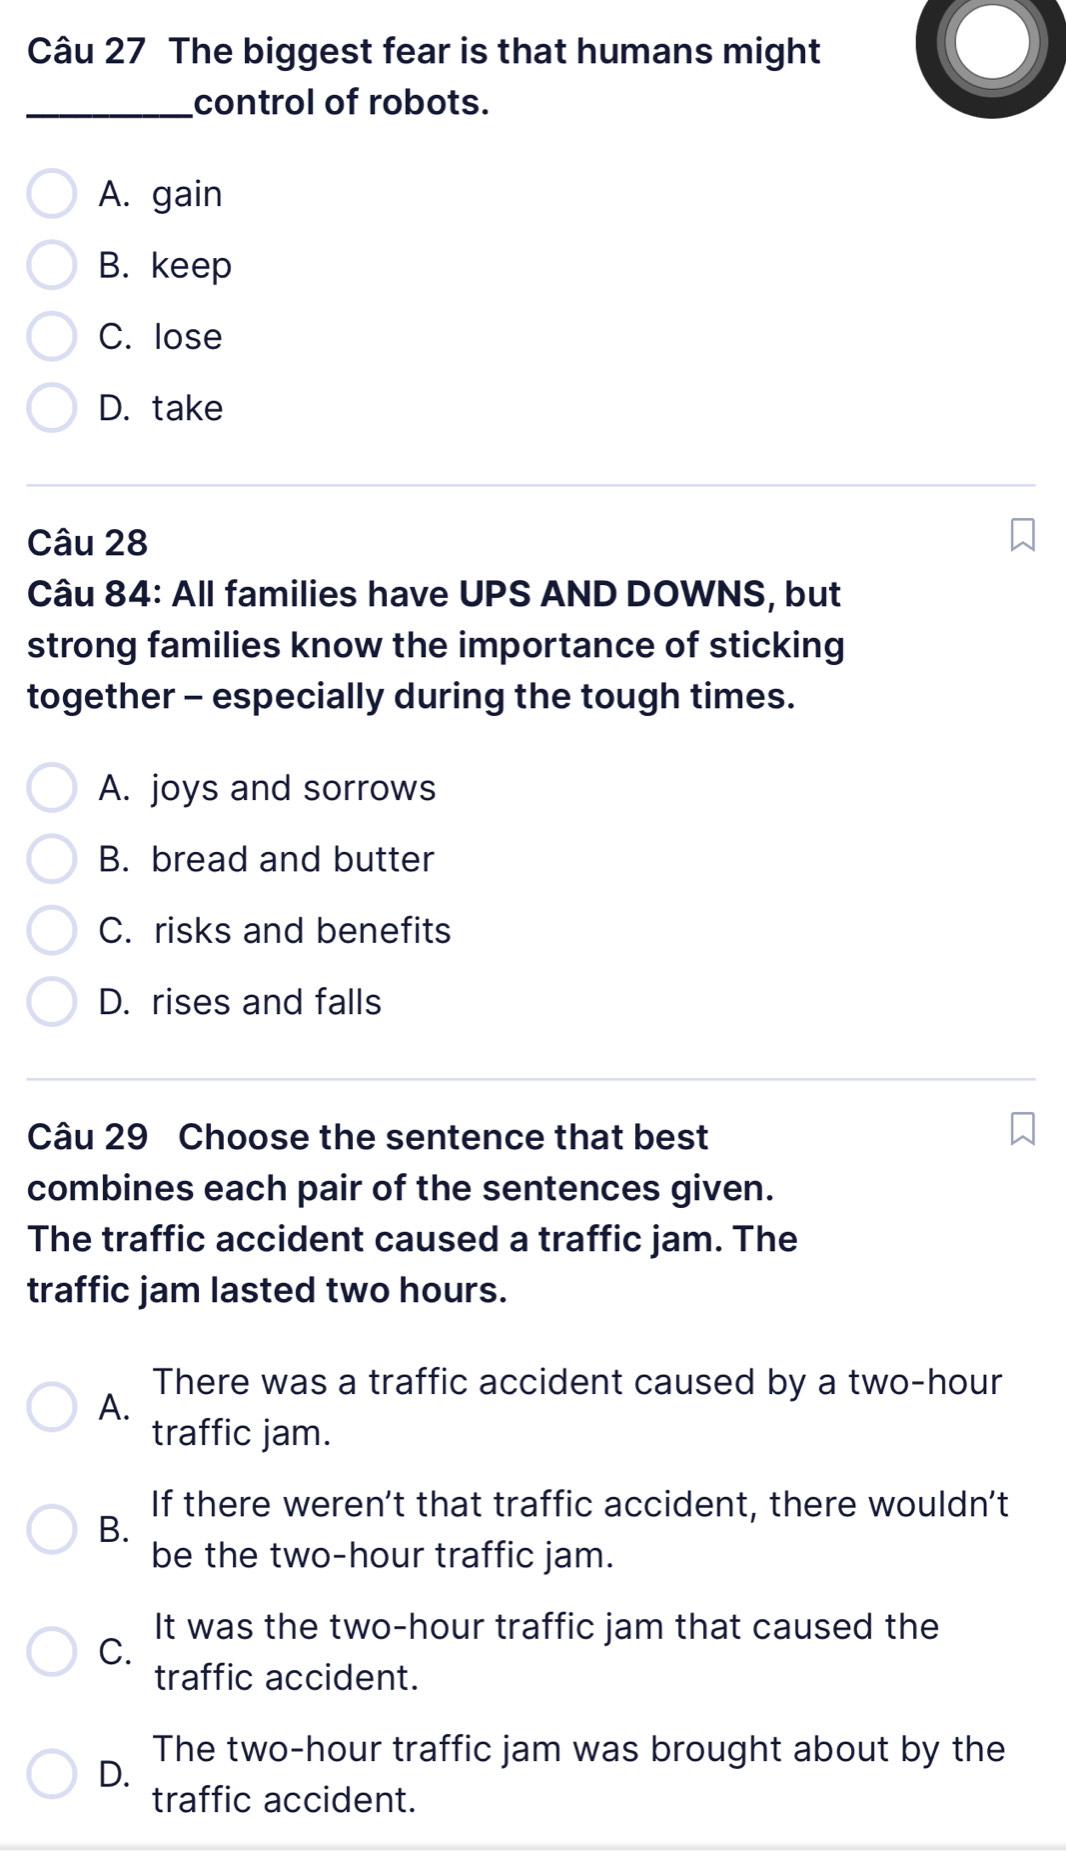Image resolution: width=1066 pixels, height=1861 pixels.
Task: Pick answer D. take
Action: point(51,408)
